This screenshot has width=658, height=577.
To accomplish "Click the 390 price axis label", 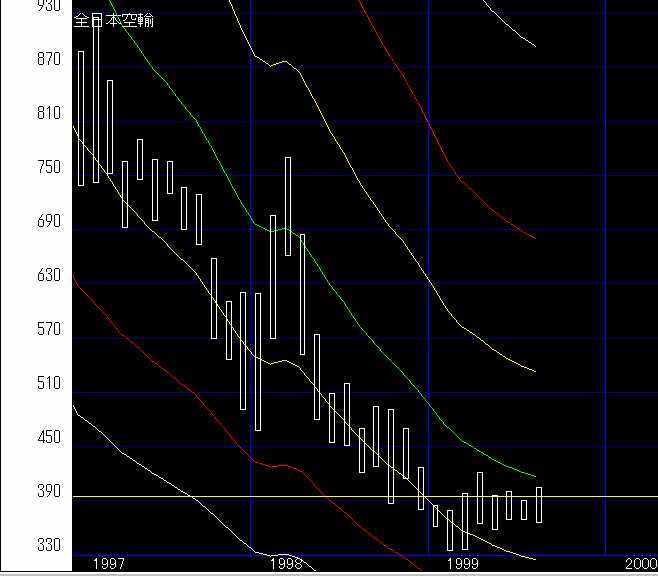I will [x=47, y=492].
